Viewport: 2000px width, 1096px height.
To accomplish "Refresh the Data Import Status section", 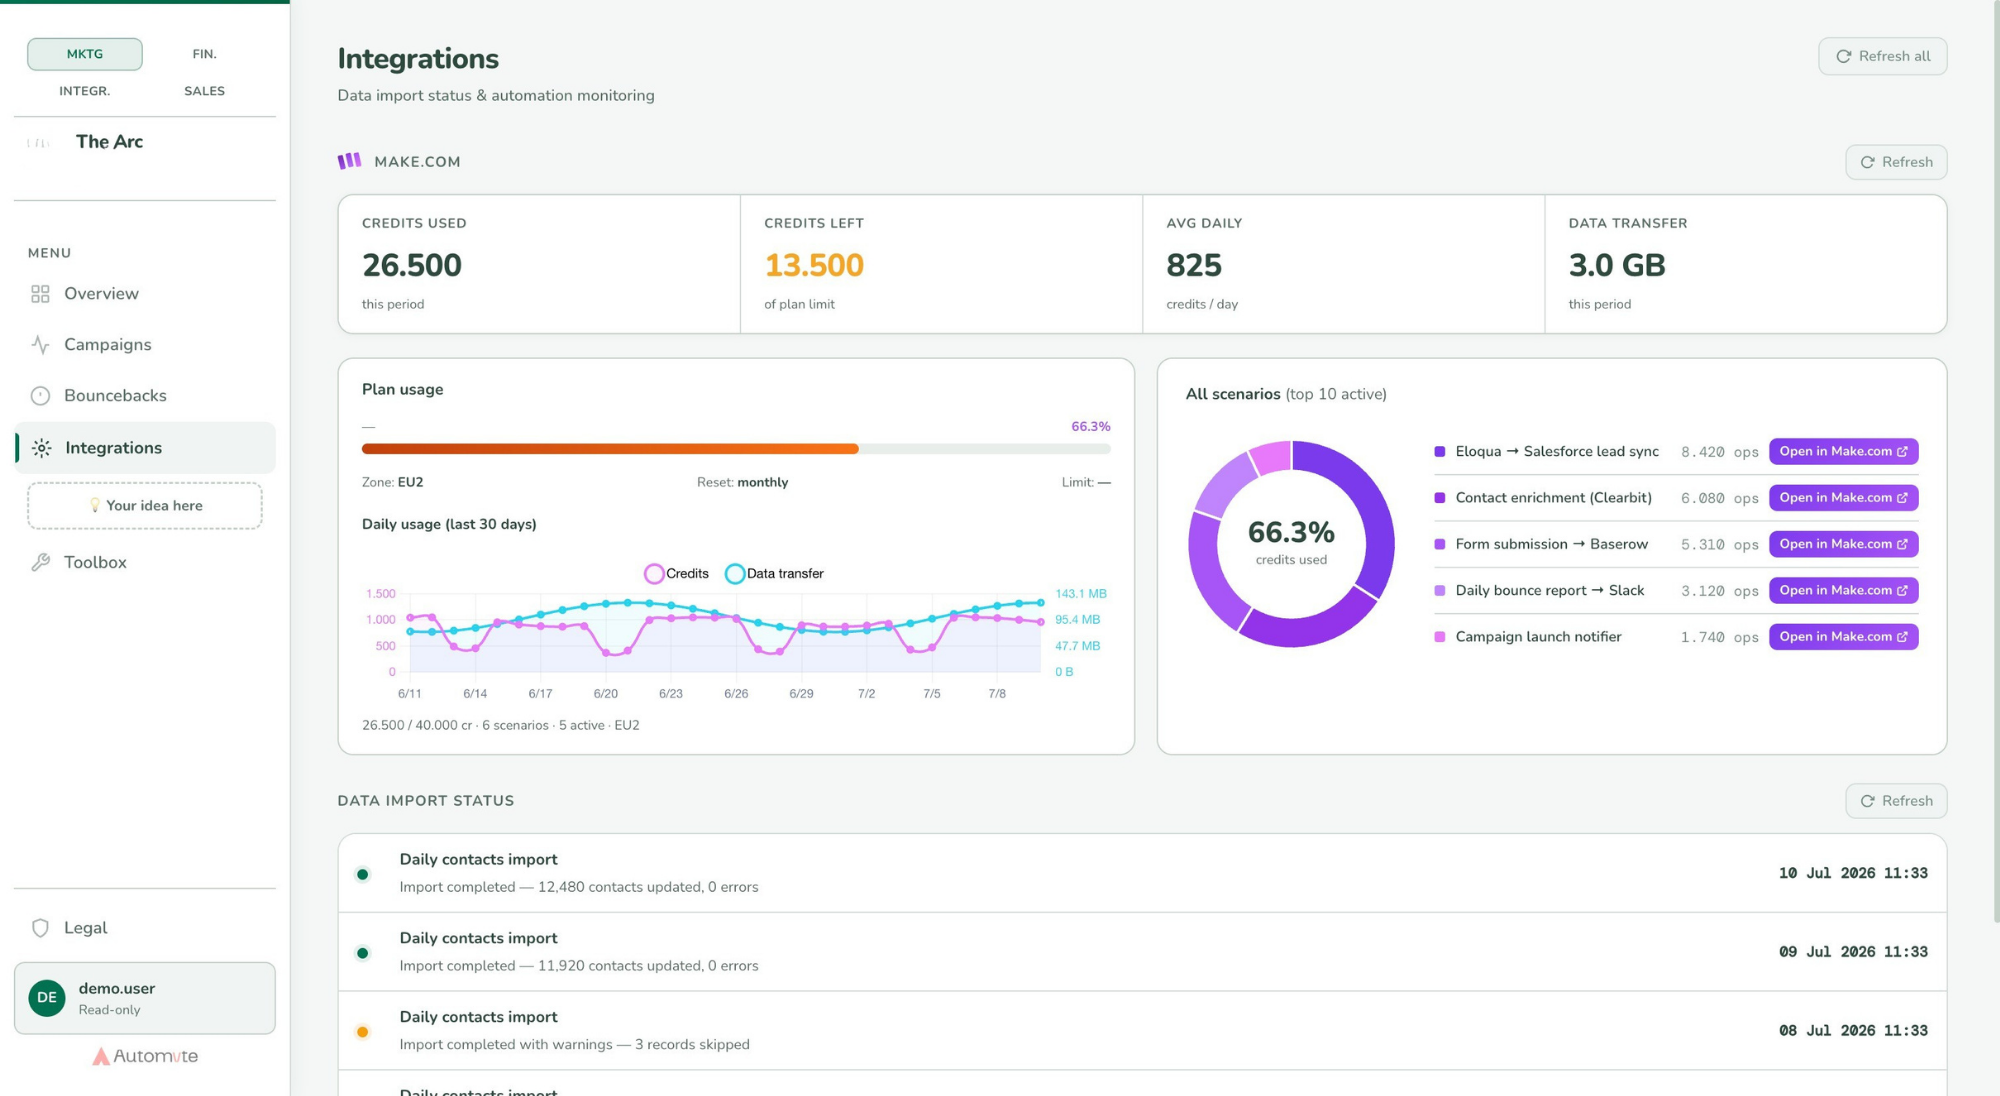I will (x=1896, y=801).
